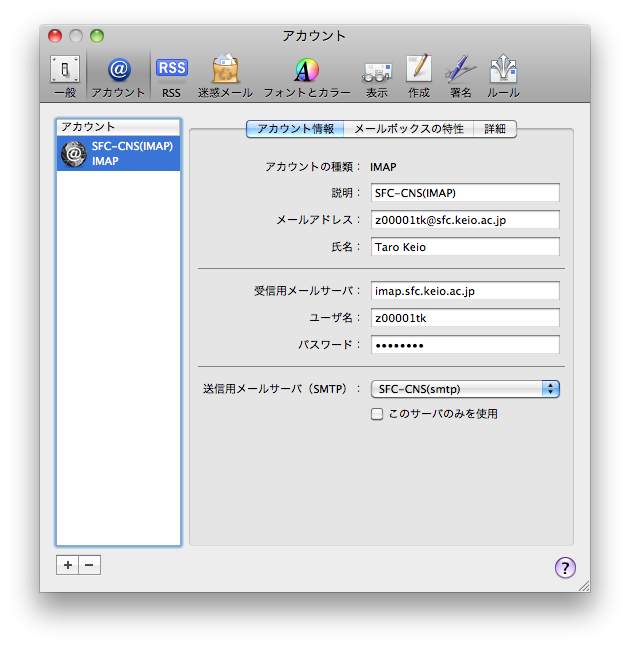Click the minus button to remove account
Viewport: 630px width, 647px height.
[89, 565]
